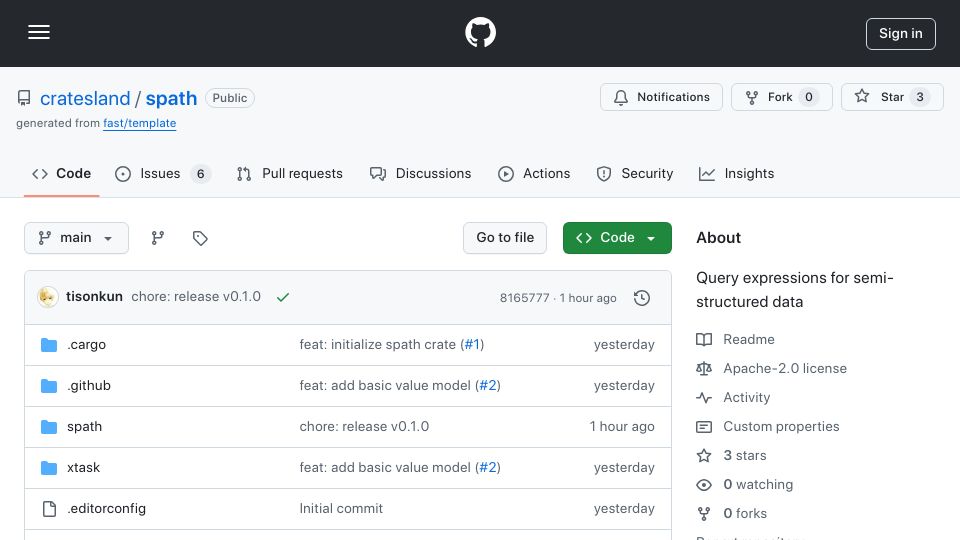The height and width of the screenshot is (540, 960).
Task: View branches via branch icon
Action: (x=158, y=238)
